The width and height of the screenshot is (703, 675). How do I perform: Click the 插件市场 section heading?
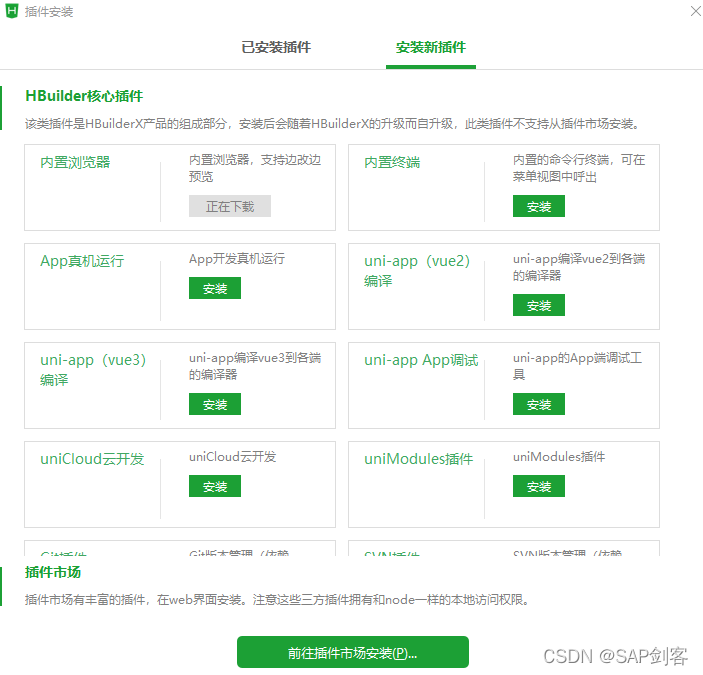[x=53, y=572]
